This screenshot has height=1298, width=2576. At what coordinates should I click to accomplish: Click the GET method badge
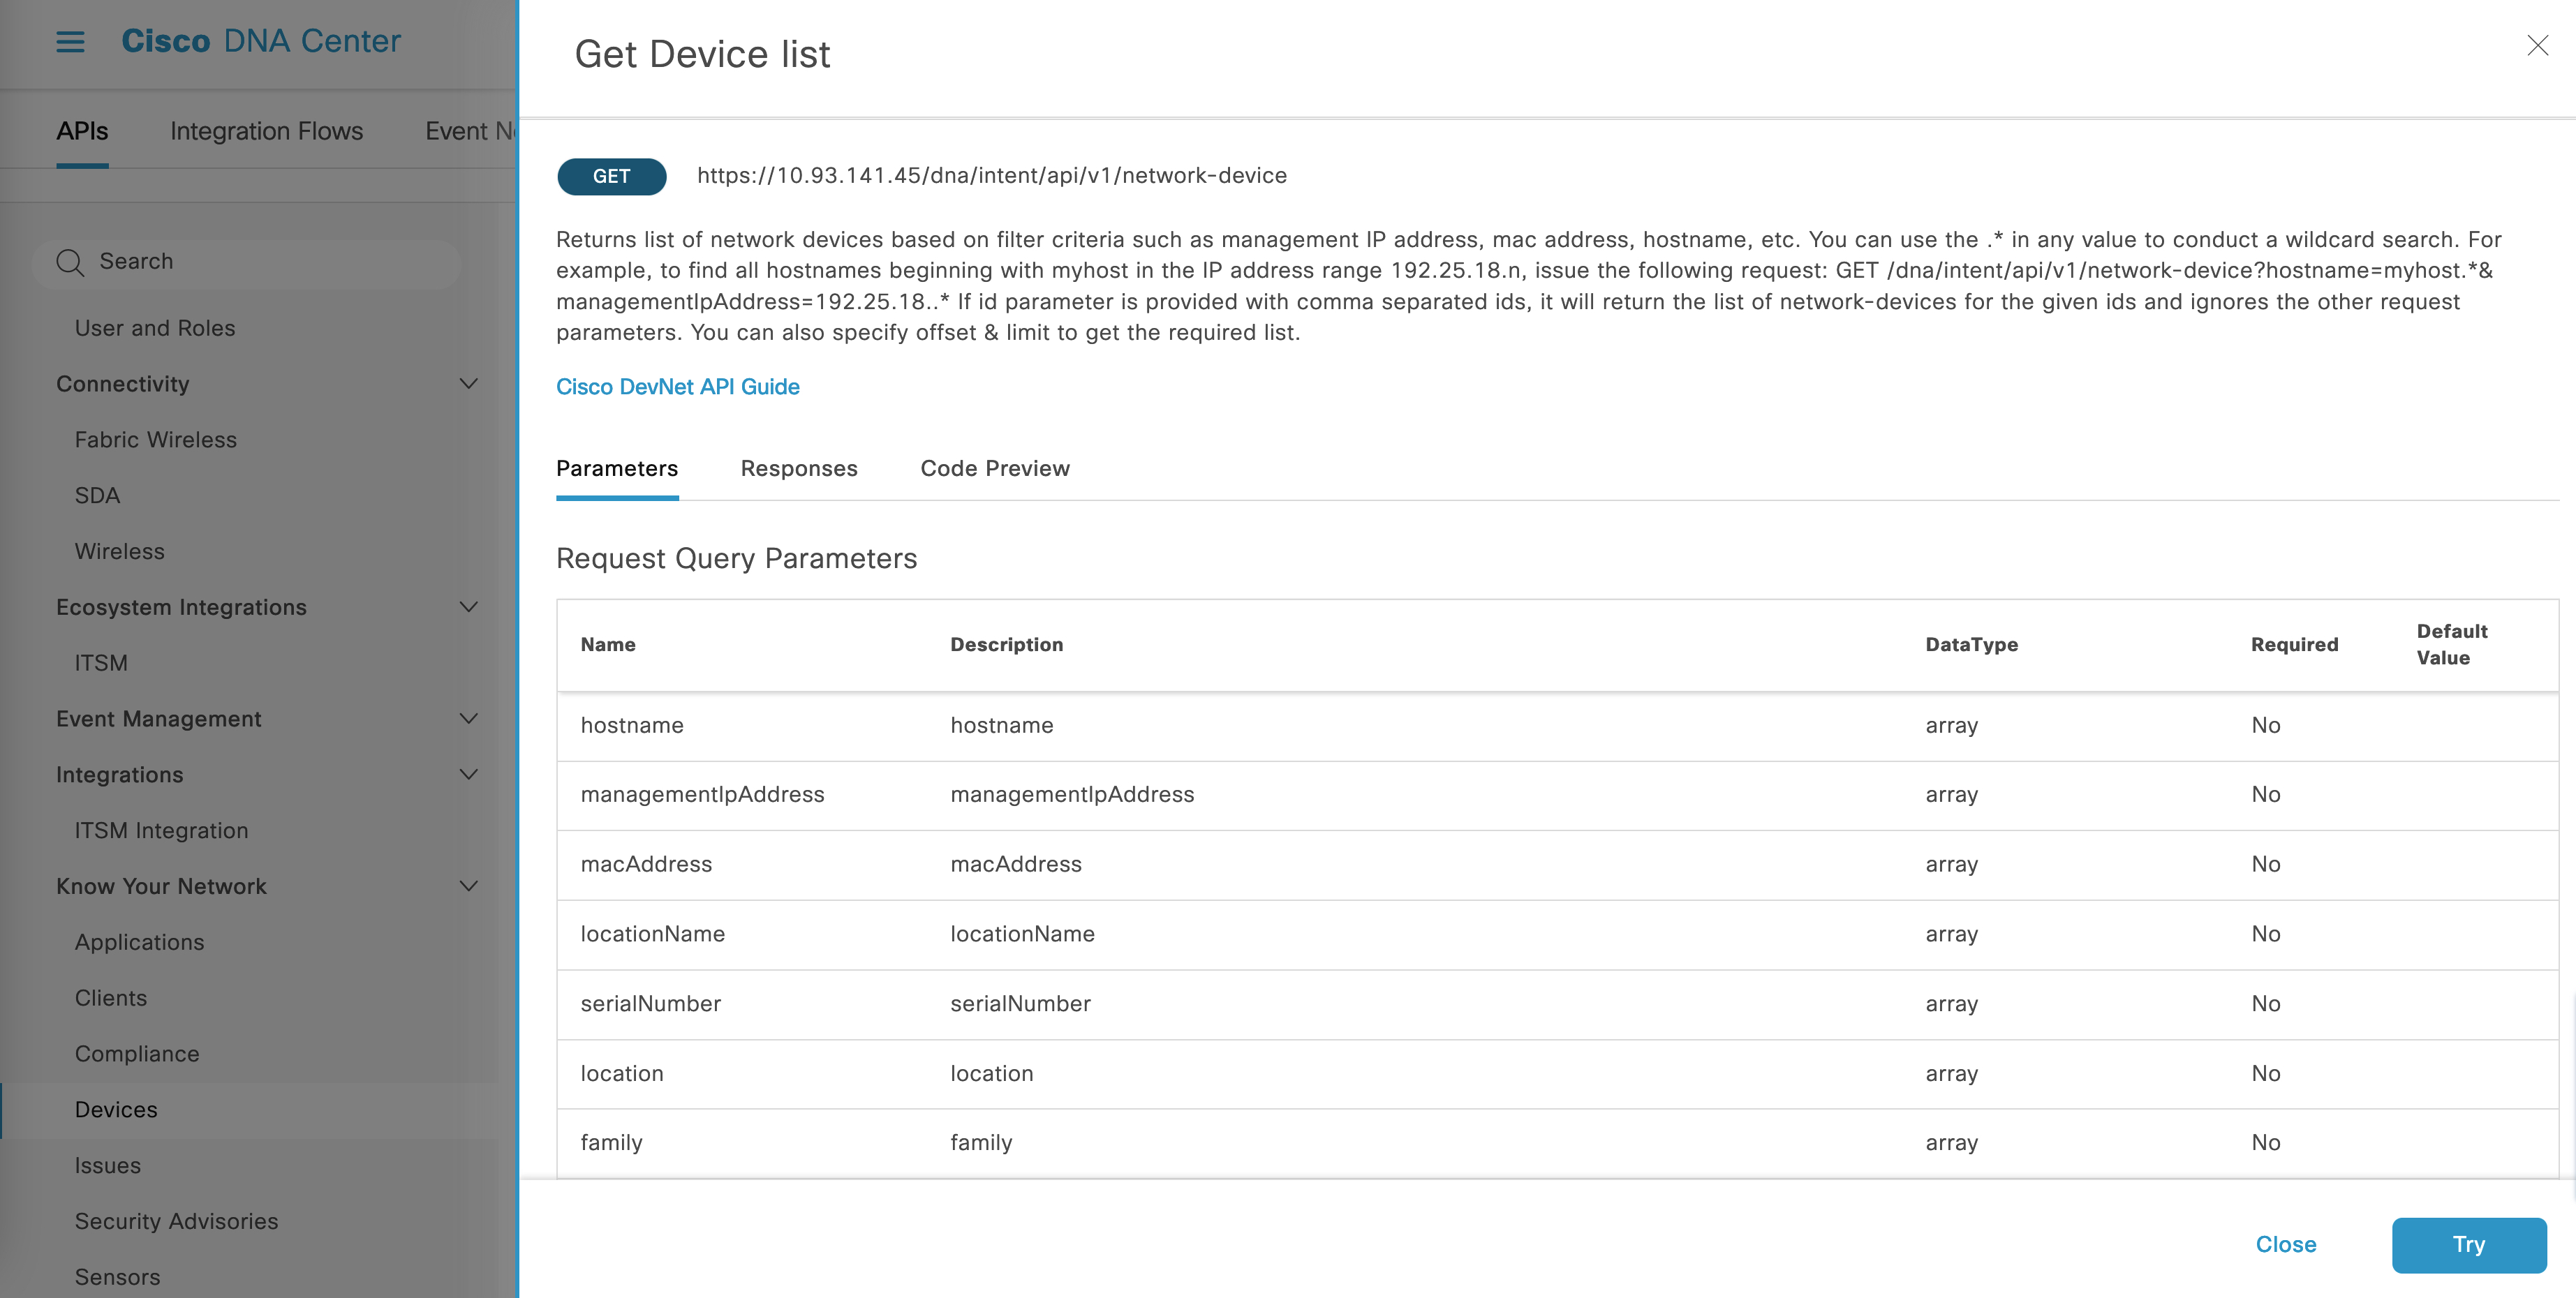611,176
